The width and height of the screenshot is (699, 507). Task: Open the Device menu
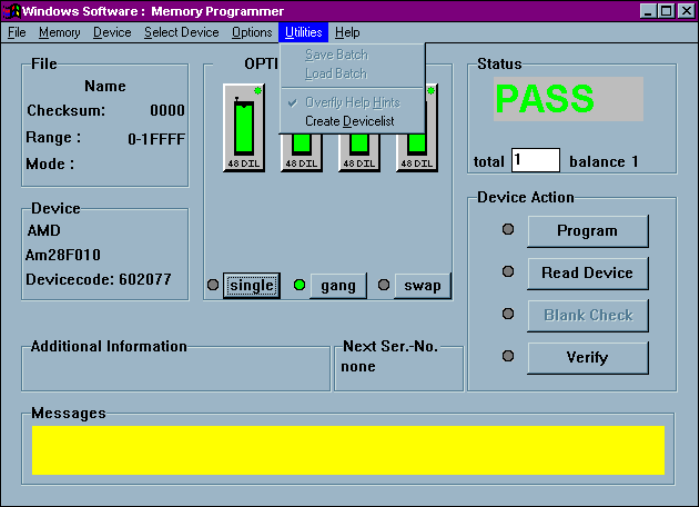[x=112, y=33]
